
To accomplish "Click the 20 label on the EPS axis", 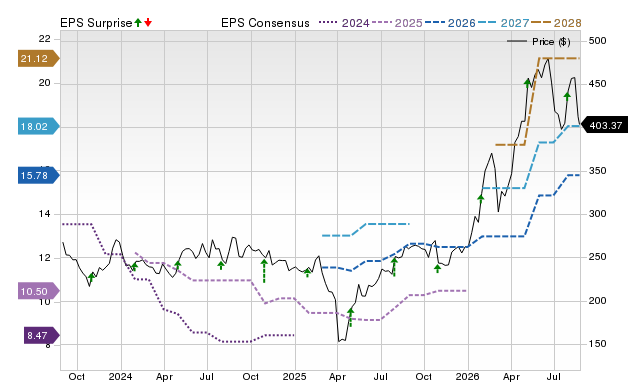I will pos(44,83).
